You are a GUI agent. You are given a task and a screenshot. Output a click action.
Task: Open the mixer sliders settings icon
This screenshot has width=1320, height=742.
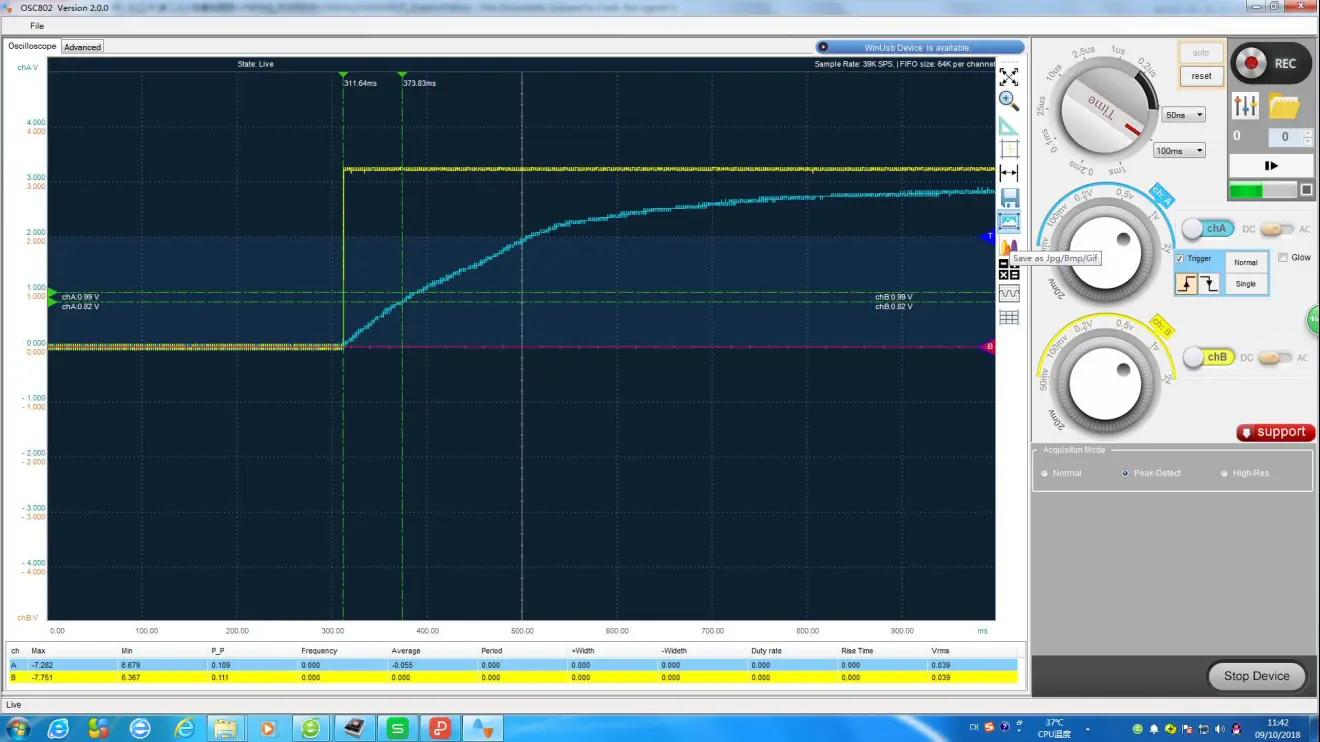pyautogui.click(x=1245, y=106)
